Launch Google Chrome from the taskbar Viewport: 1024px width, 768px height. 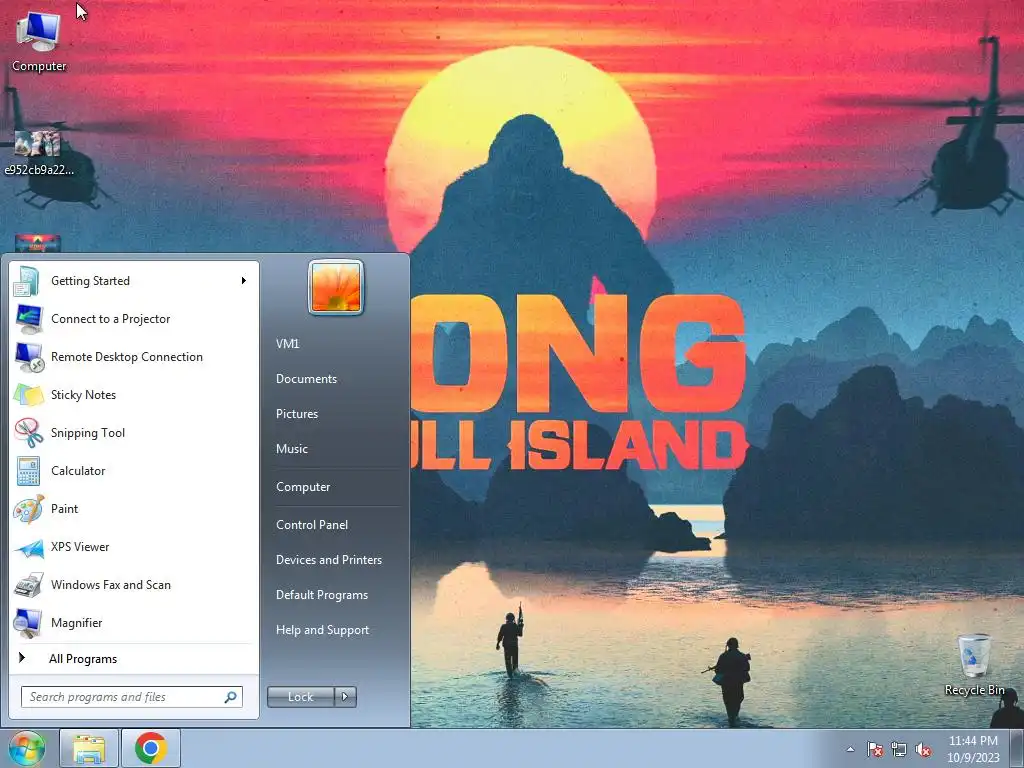pos(151,748)
